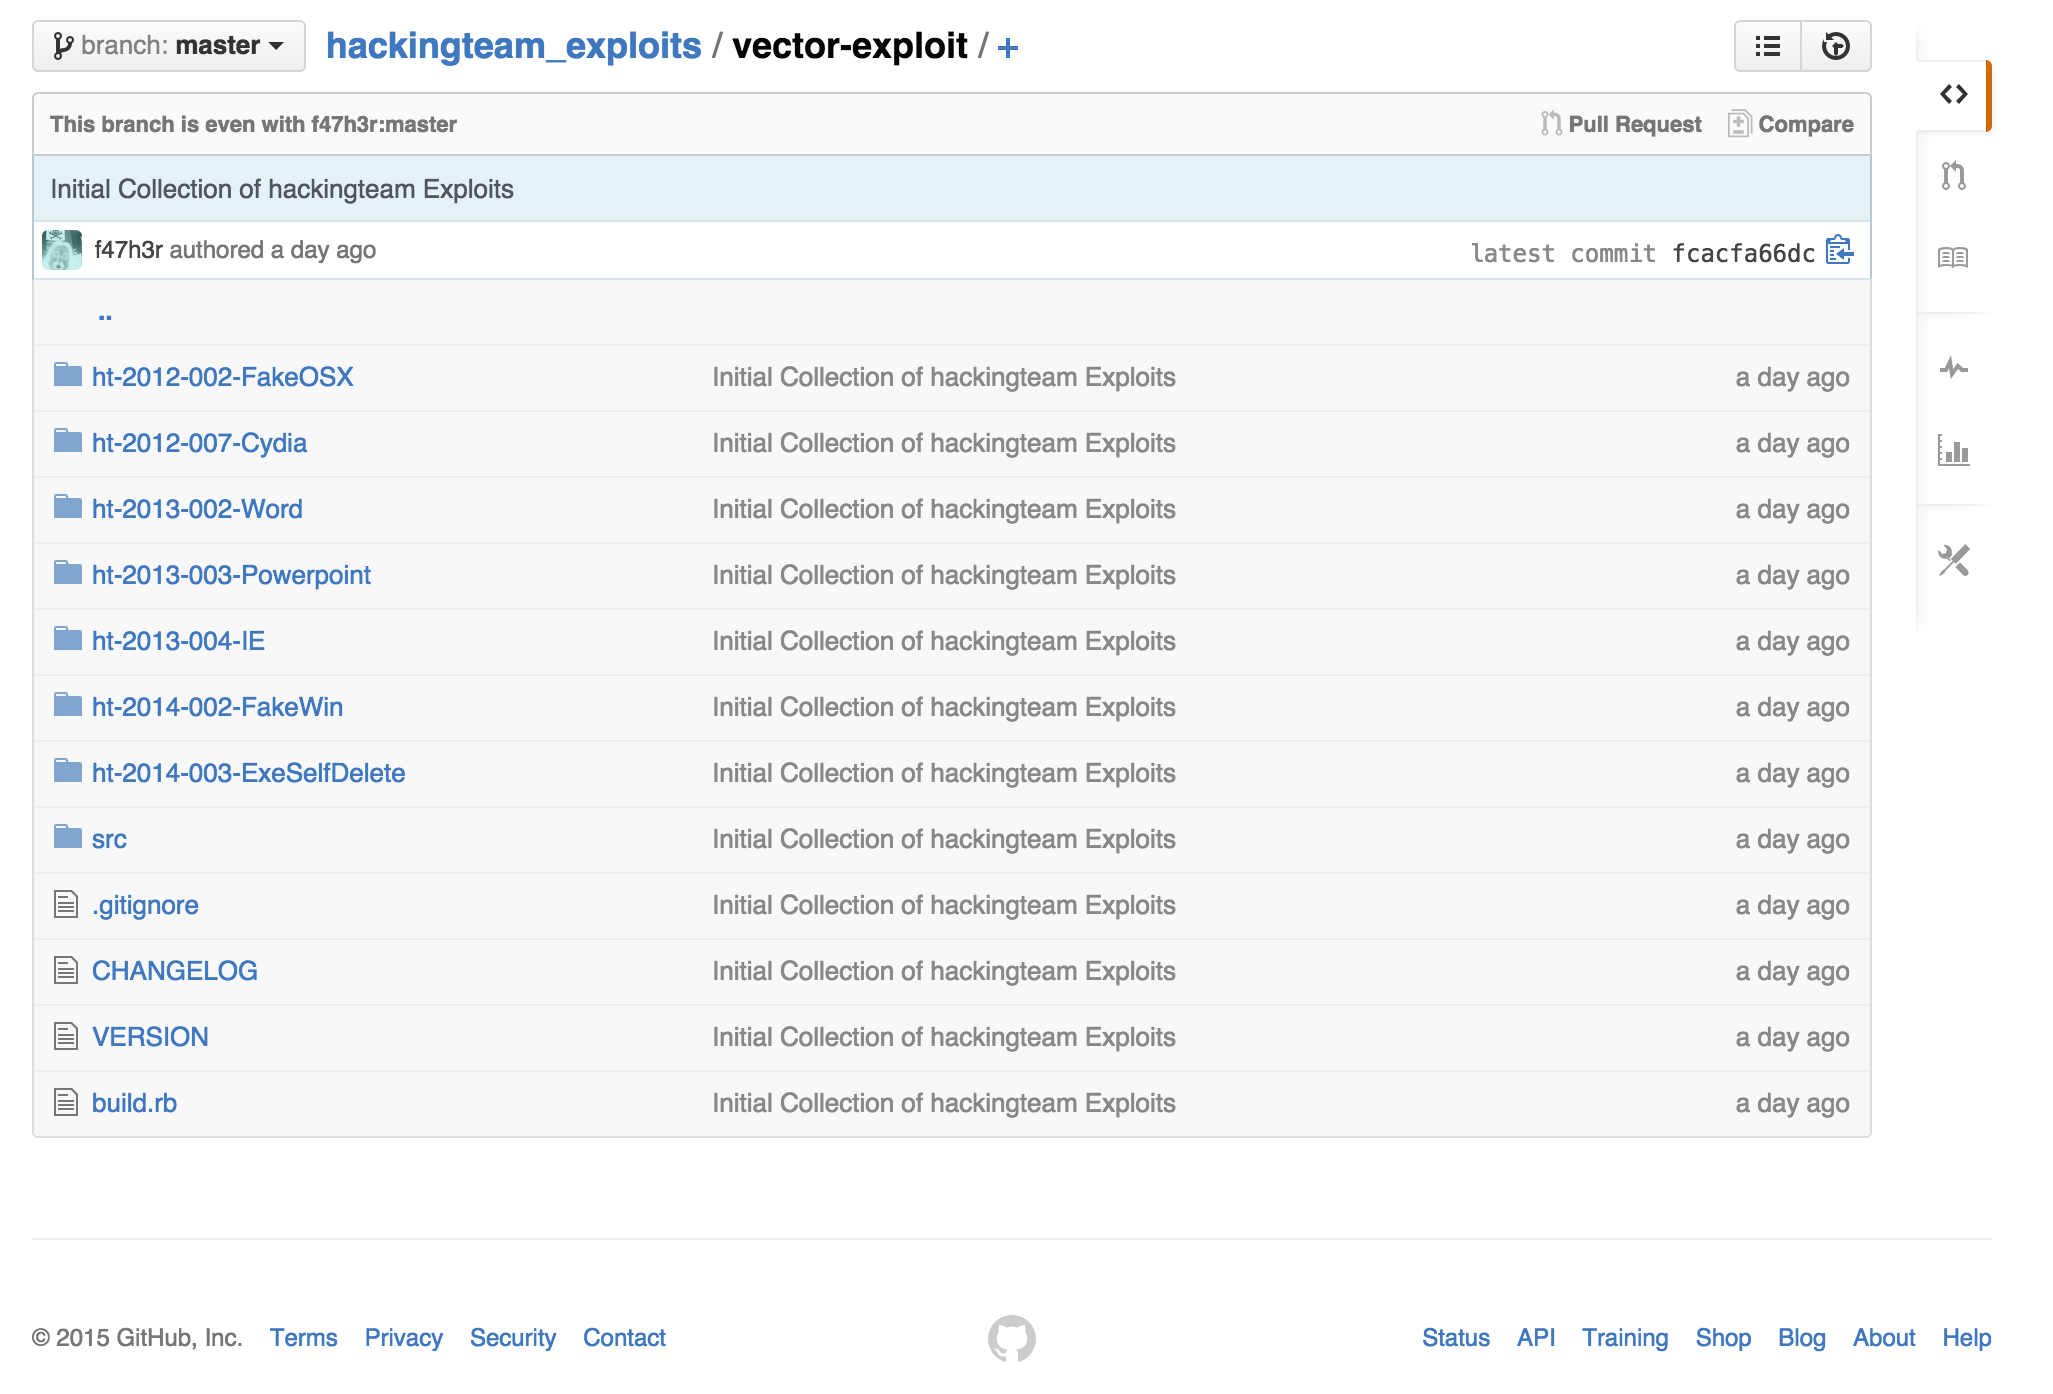Click plus to create new file
Image resolution: width=2053 pixels, height=1394 pixels.
pyautogui.click(x=1008, y=47)
